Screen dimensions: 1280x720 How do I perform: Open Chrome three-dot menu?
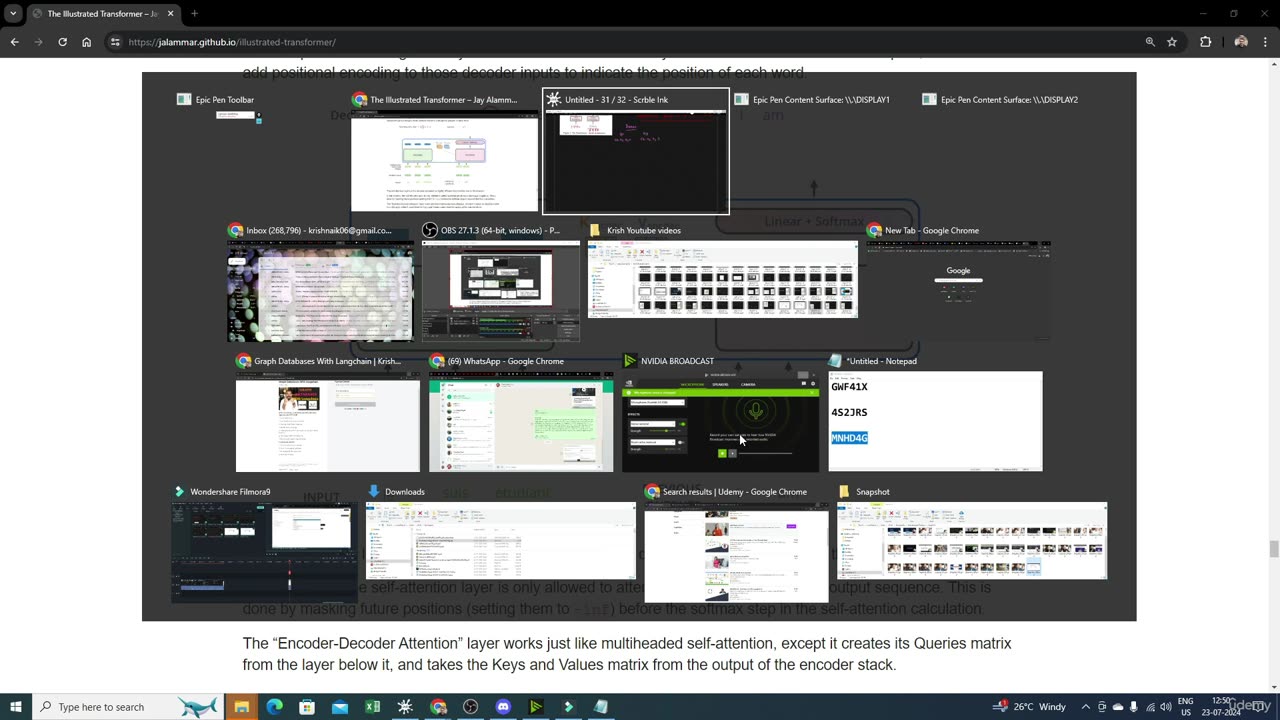1265,42
